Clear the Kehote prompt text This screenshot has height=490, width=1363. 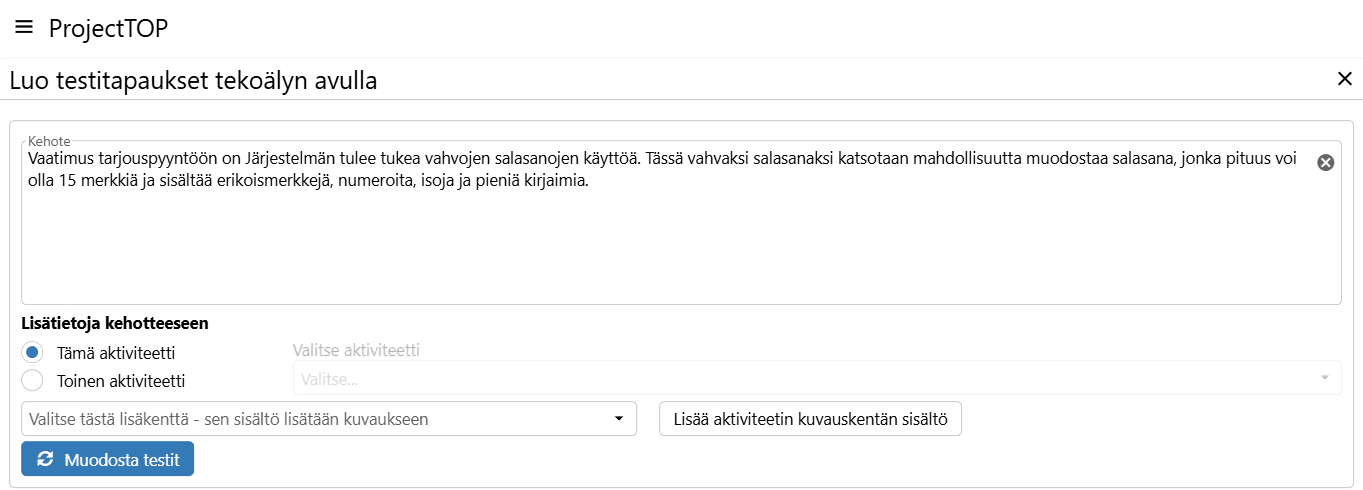[1326, 163]
